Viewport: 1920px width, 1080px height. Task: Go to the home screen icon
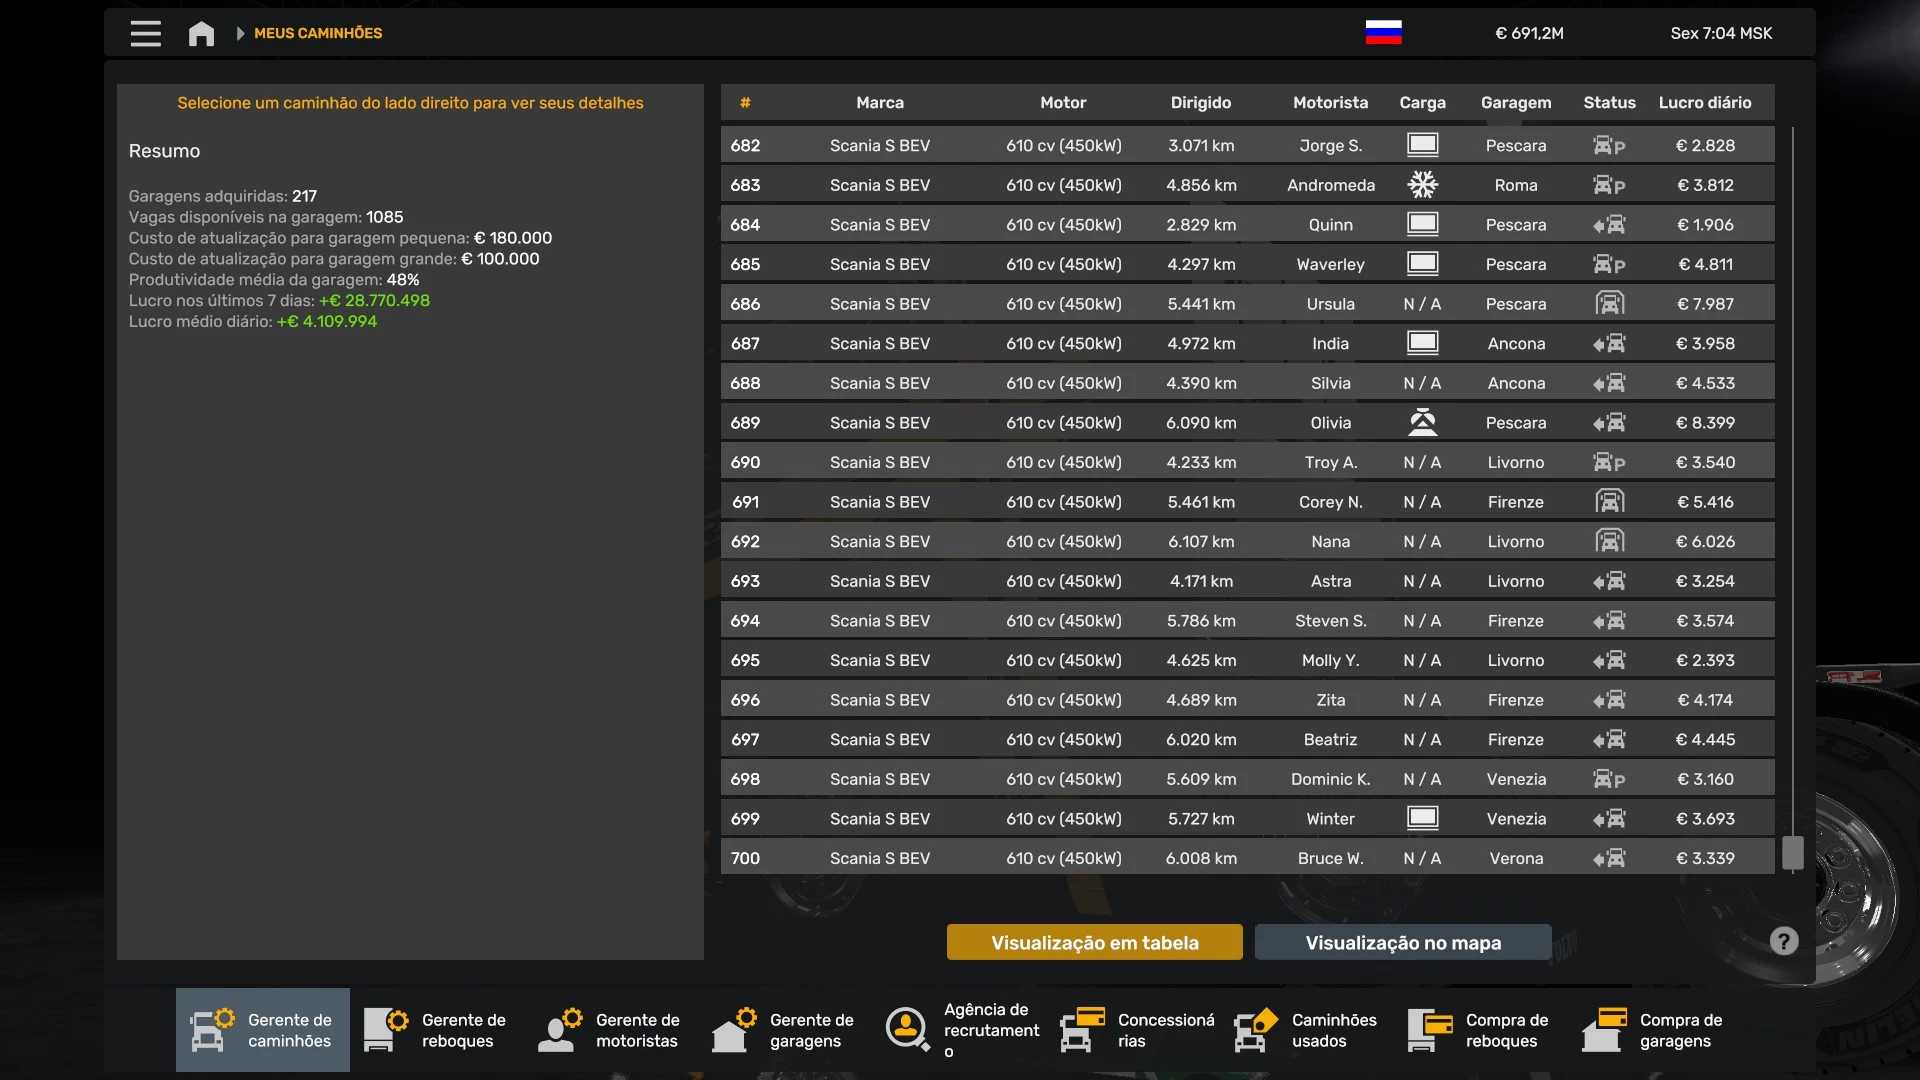201,34
